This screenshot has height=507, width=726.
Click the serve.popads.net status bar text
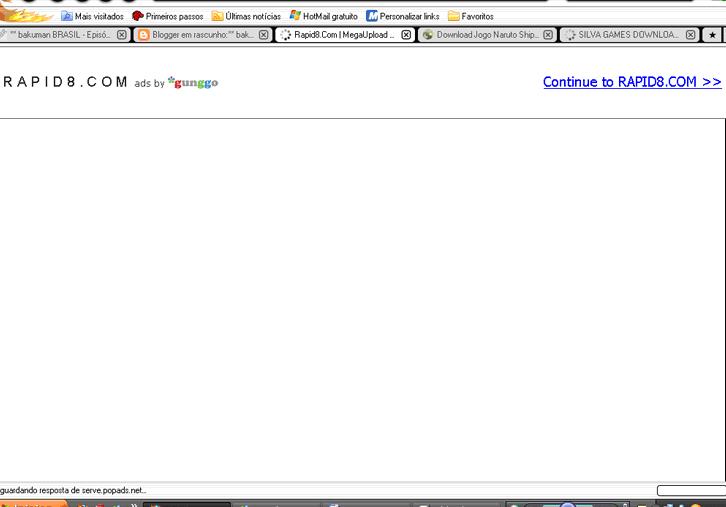click(x=73, y=490)
